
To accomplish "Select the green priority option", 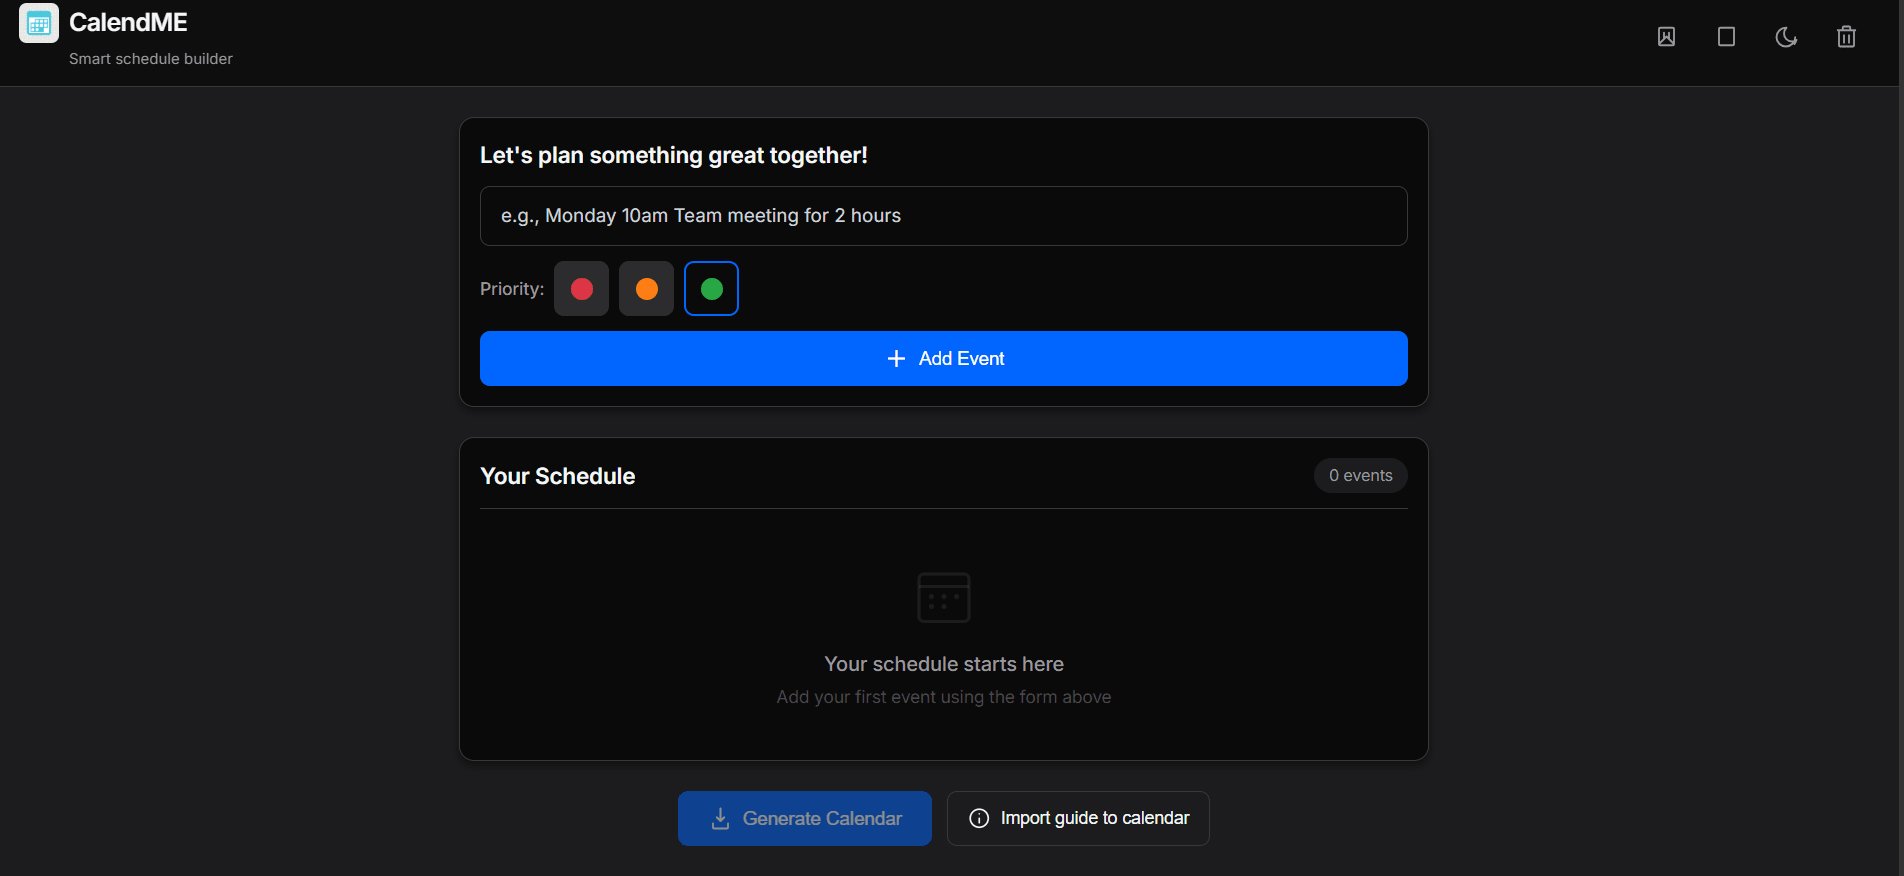I will click(712, 289).
